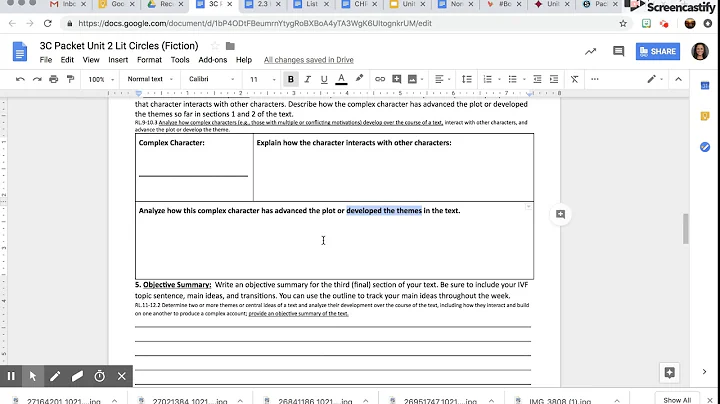
Task: Activate the paint format tool
Action: point(70,79)
